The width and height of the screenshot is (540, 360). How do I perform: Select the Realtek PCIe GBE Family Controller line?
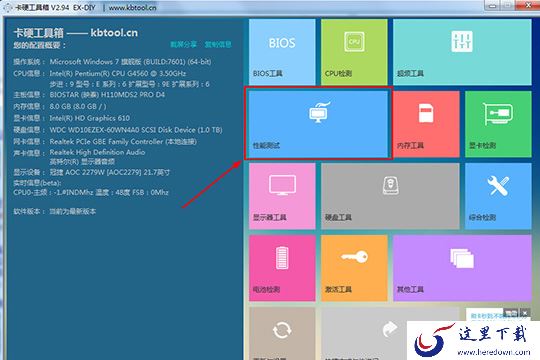pyautogui.click(x=123, y=142)
